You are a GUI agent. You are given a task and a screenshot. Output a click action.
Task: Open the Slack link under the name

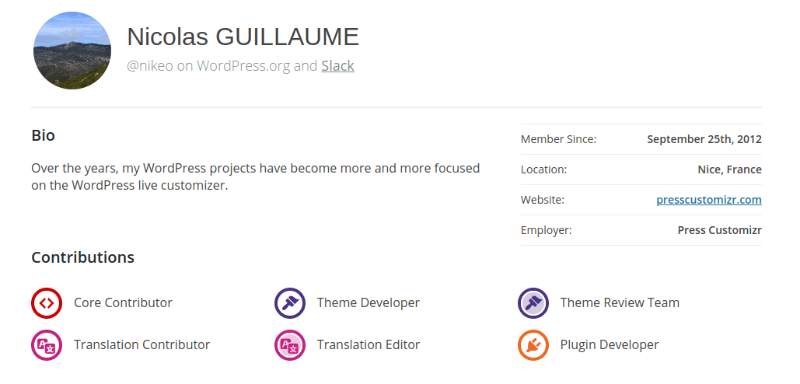coord(337,66)
